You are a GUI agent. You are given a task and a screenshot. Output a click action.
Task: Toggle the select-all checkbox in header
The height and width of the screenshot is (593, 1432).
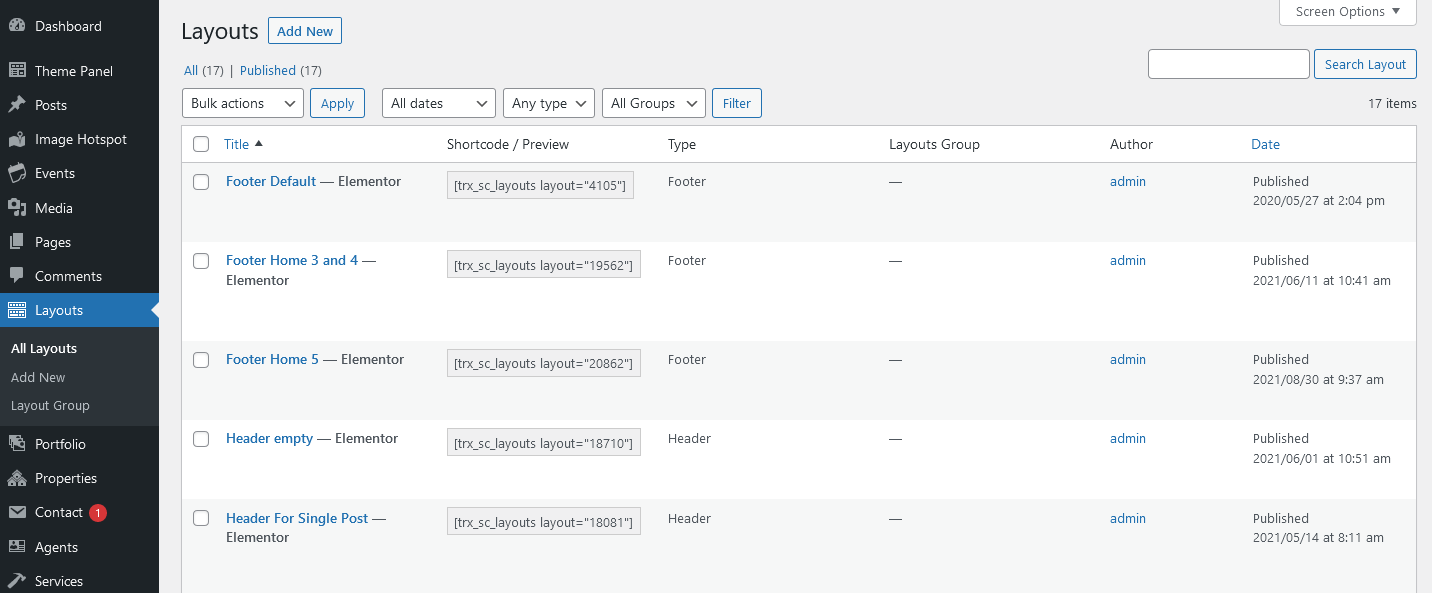click(201, 144)
